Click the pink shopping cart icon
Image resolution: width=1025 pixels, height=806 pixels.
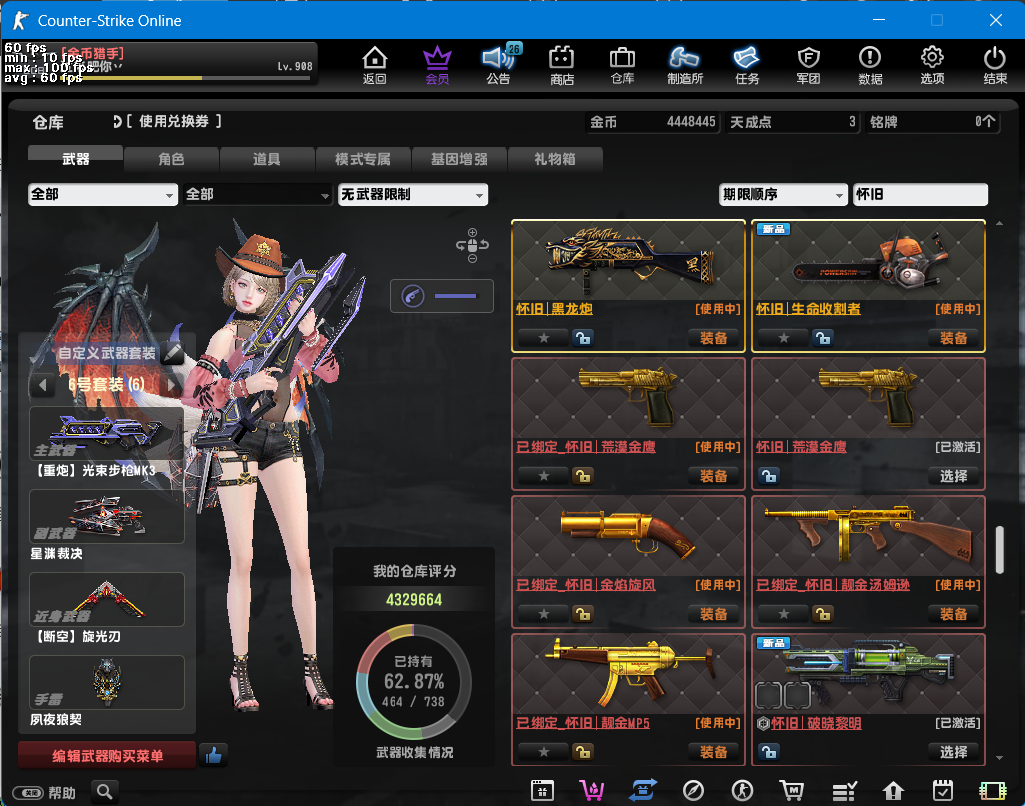592,791
